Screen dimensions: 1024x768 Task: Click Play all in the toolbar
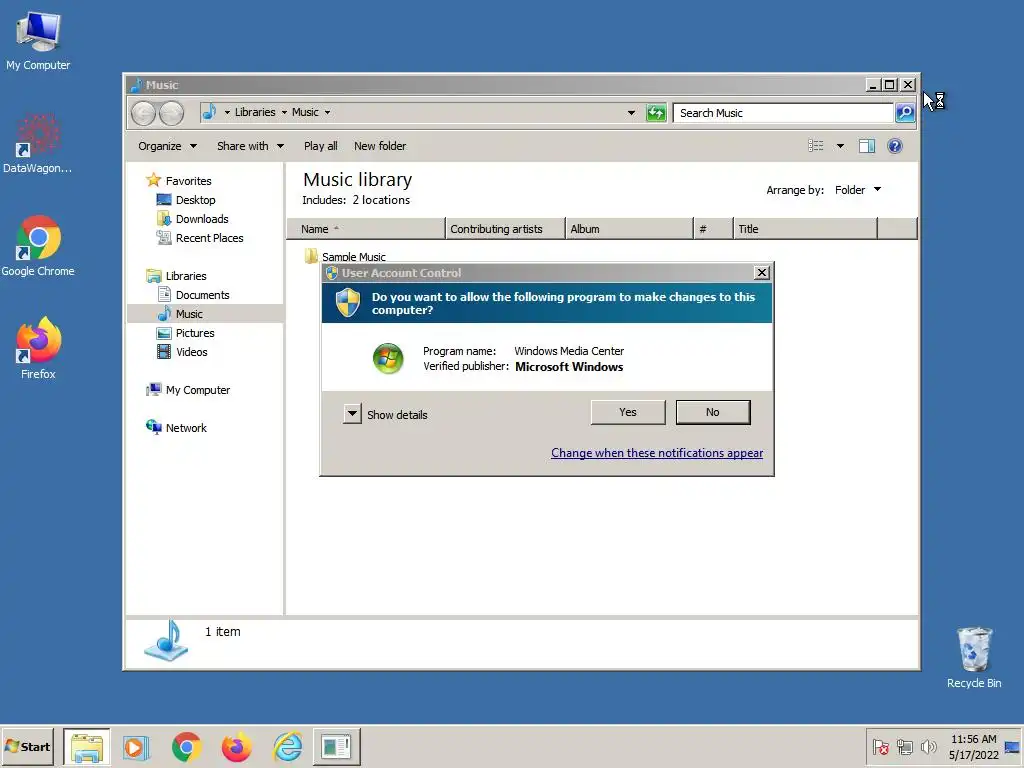click(x=320, y=146)
